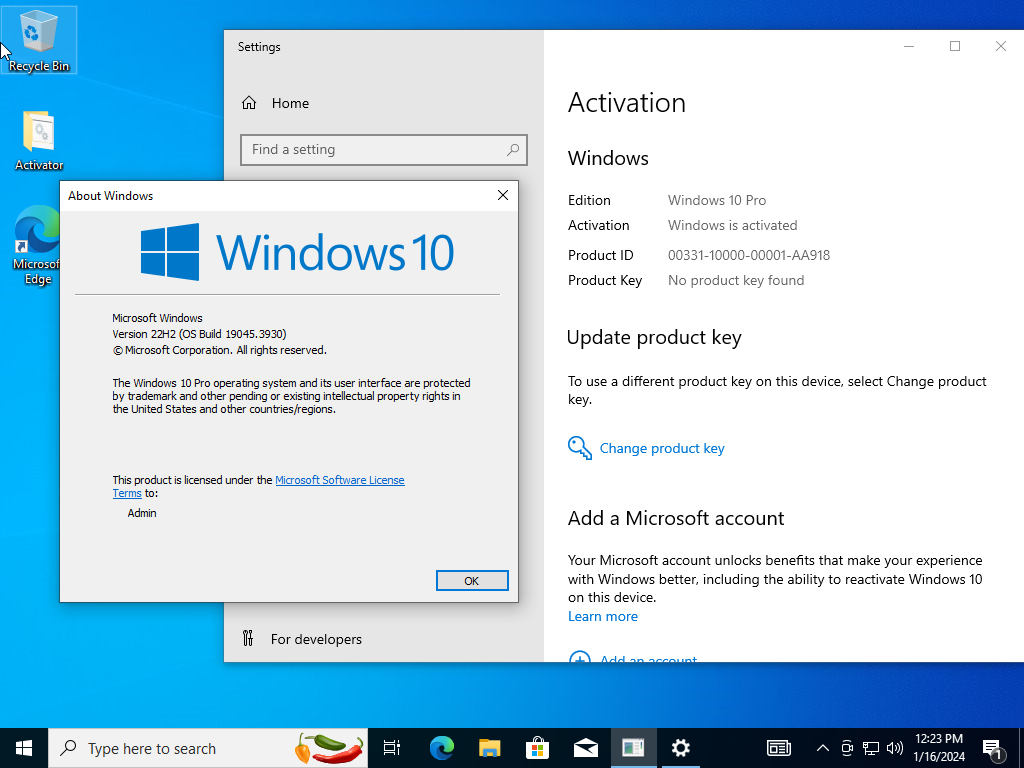Screen dimensions: 1024x768
Task: Click the 'Update product key' heading
Action: click(654, 338)
